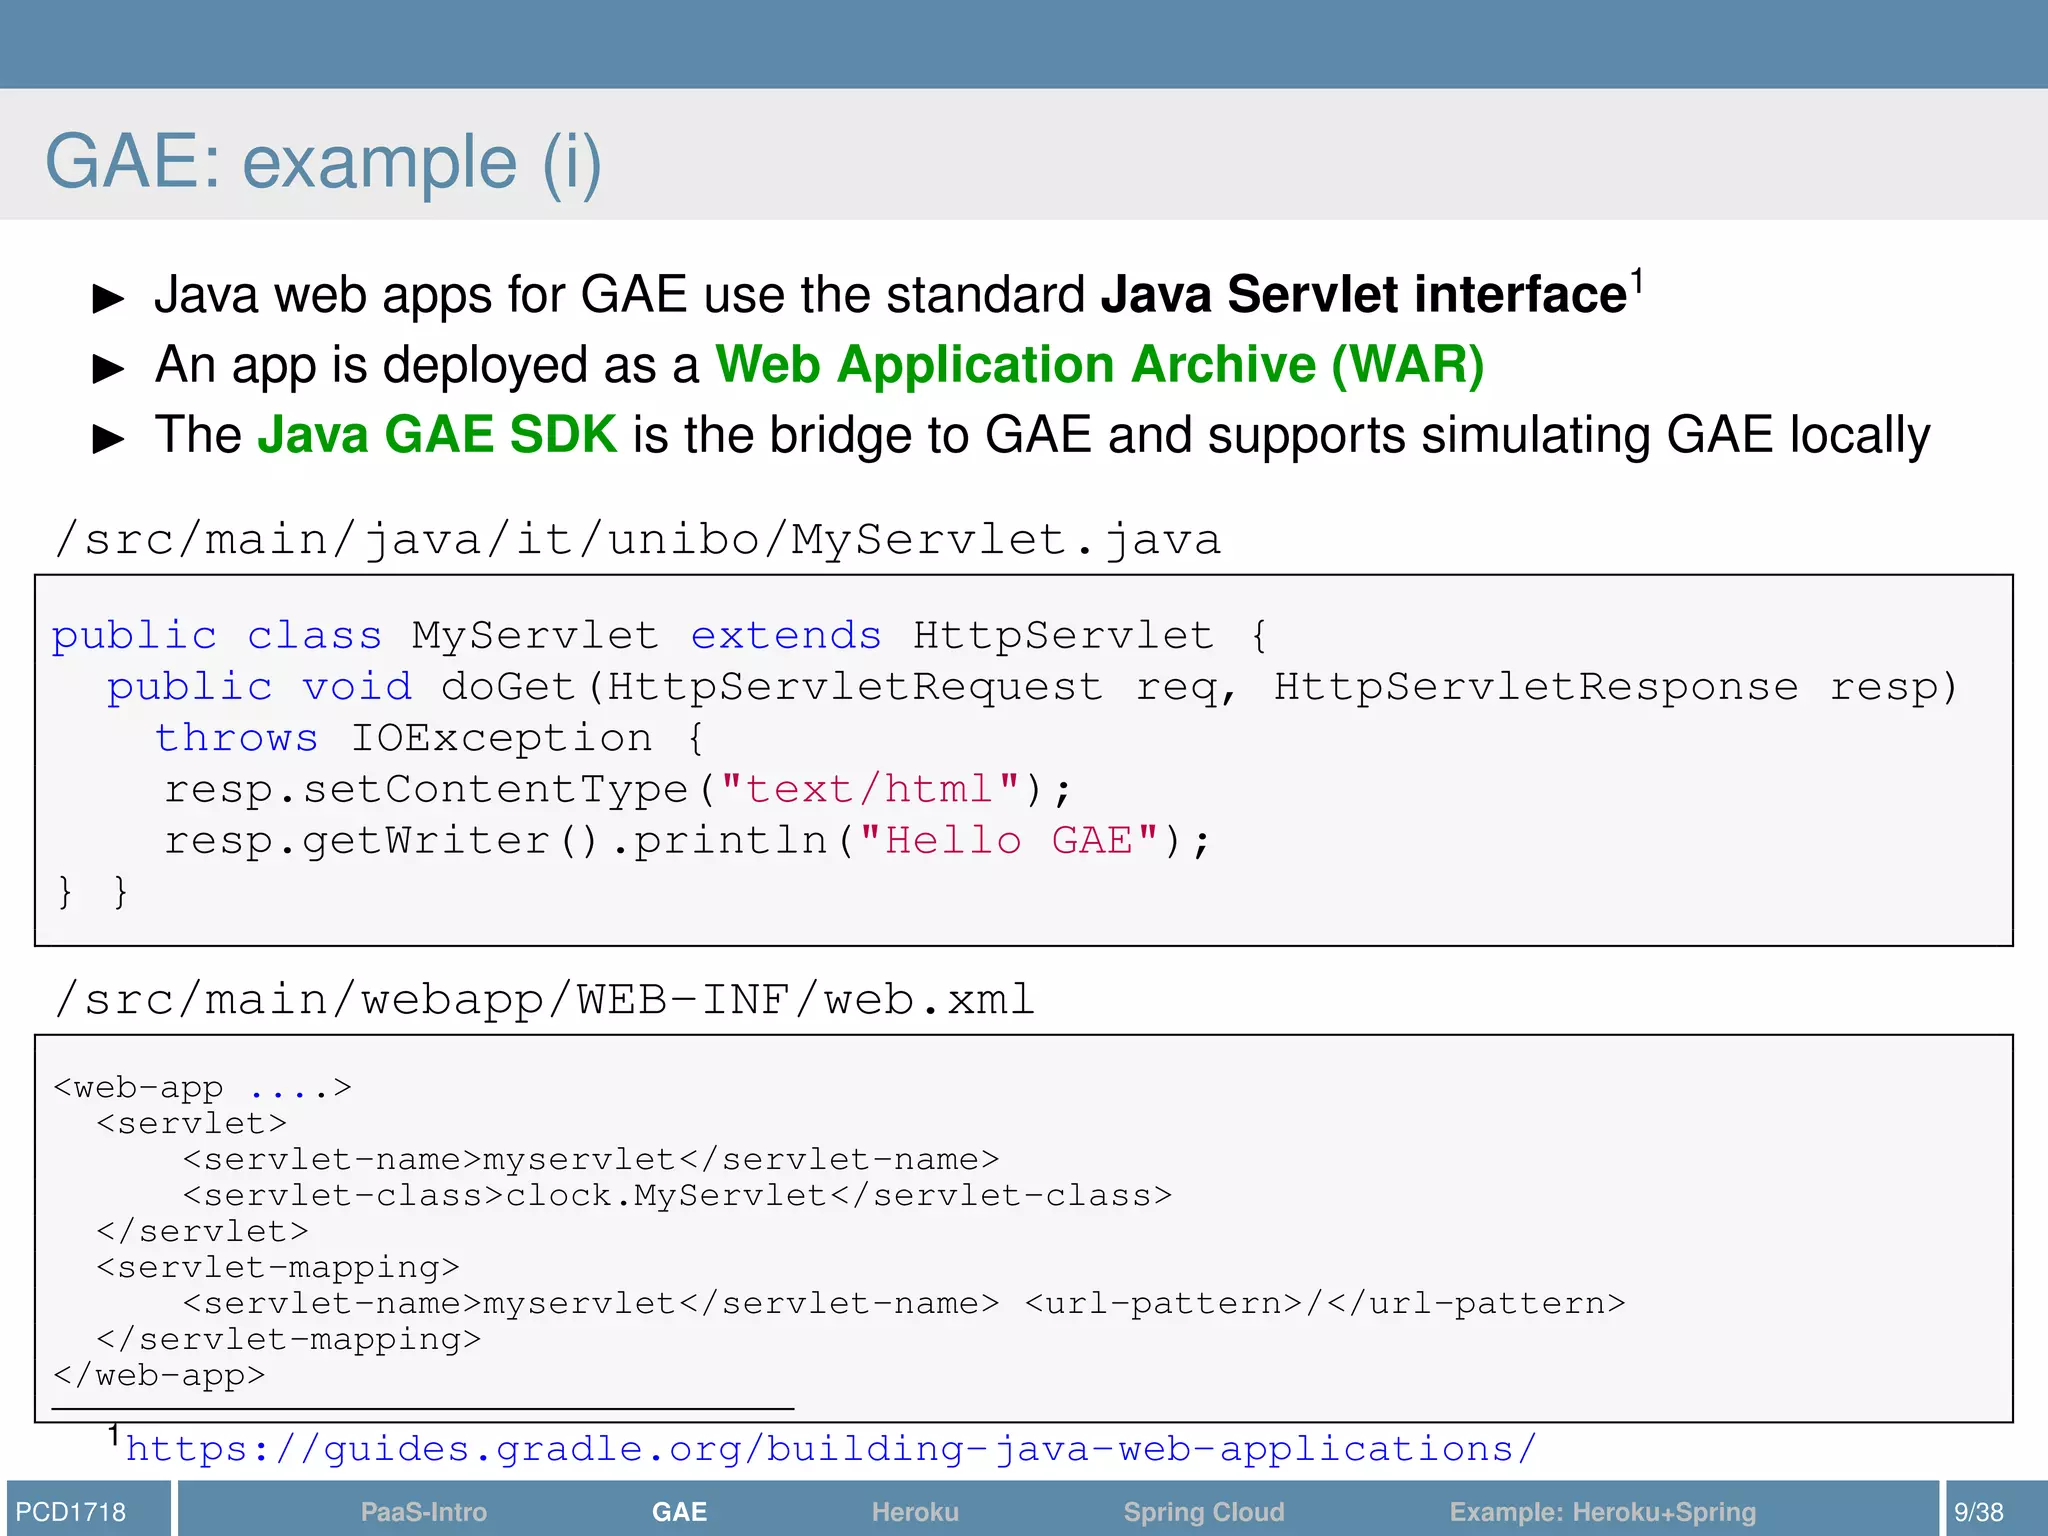The width and height of the screenshot is (2048, 1536).
Task: Click the slide title 'GAE: example (i)'
Action: coord(323,162)
